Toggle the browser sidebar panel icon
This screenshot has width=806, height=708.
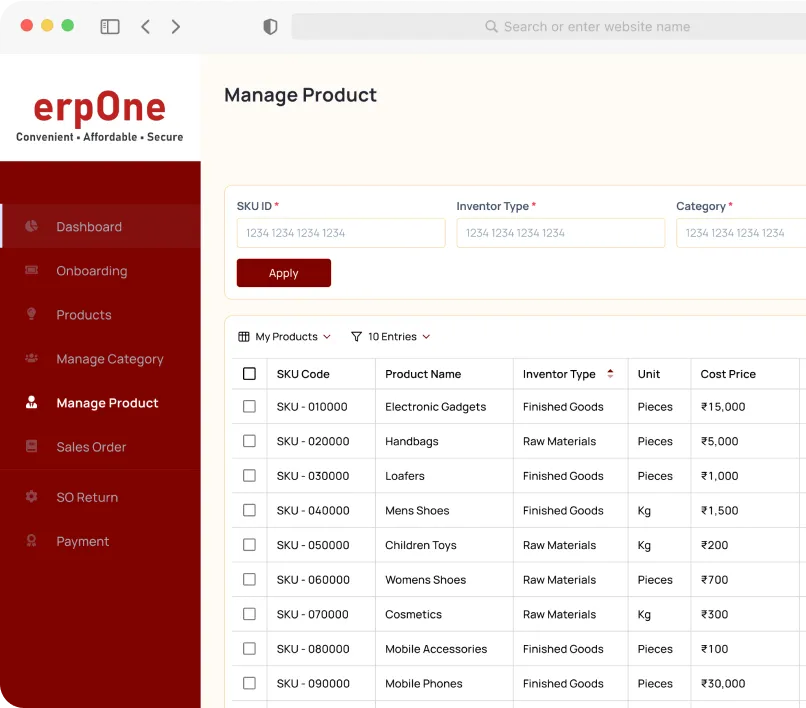(109, 27)
